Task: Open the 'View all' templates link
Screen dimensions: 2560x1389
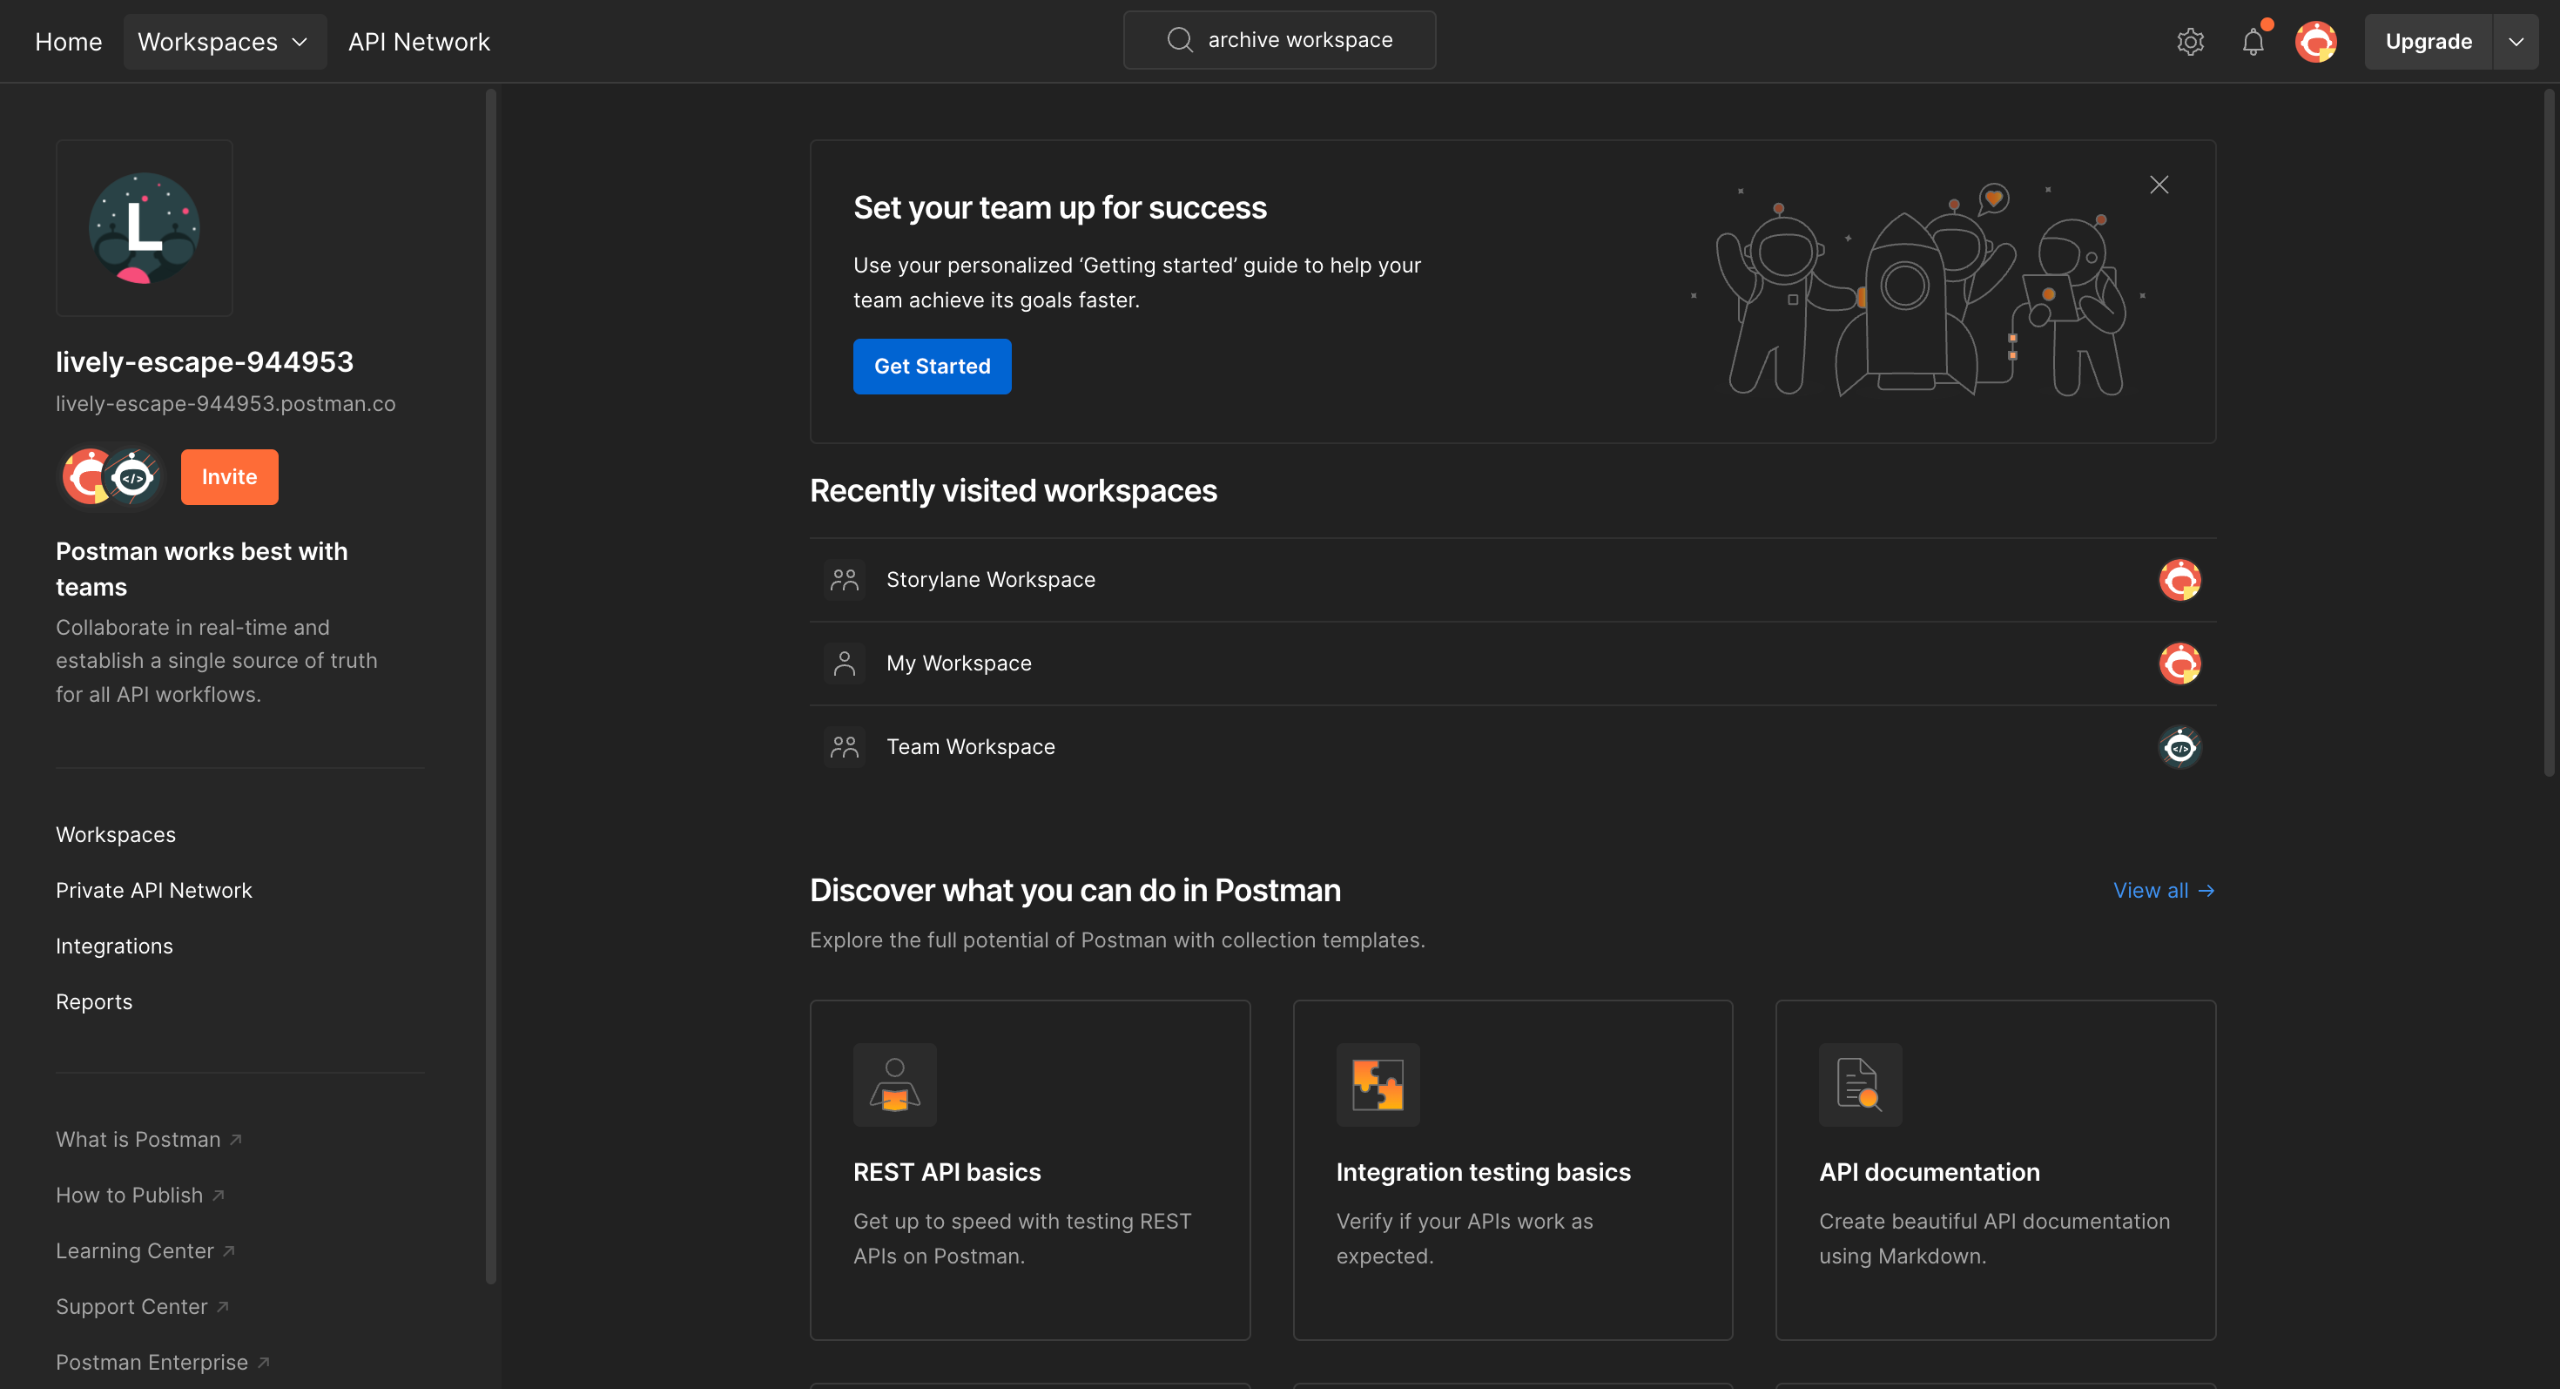Action: pyautogui.click(x=2163, y=890)
